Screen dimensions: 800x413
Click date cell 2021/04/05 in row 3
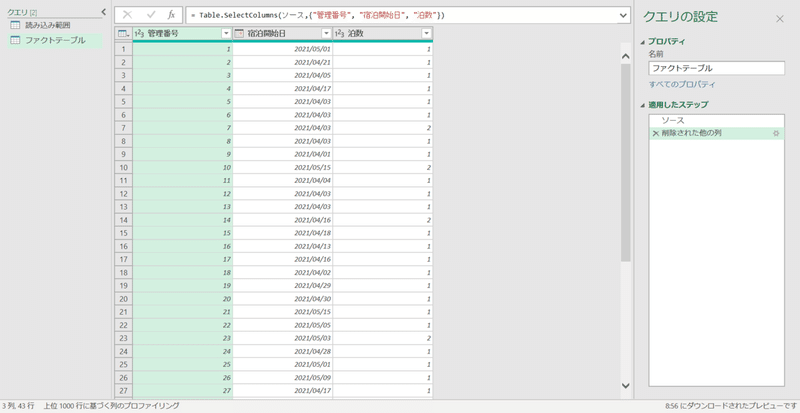pos(283,76)
